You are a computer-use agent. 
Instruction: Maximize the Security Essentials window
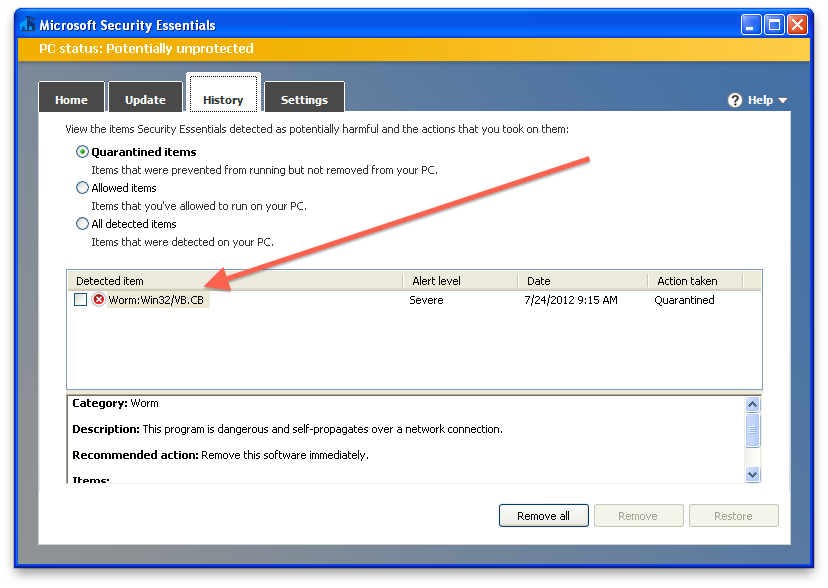(774, 25)
